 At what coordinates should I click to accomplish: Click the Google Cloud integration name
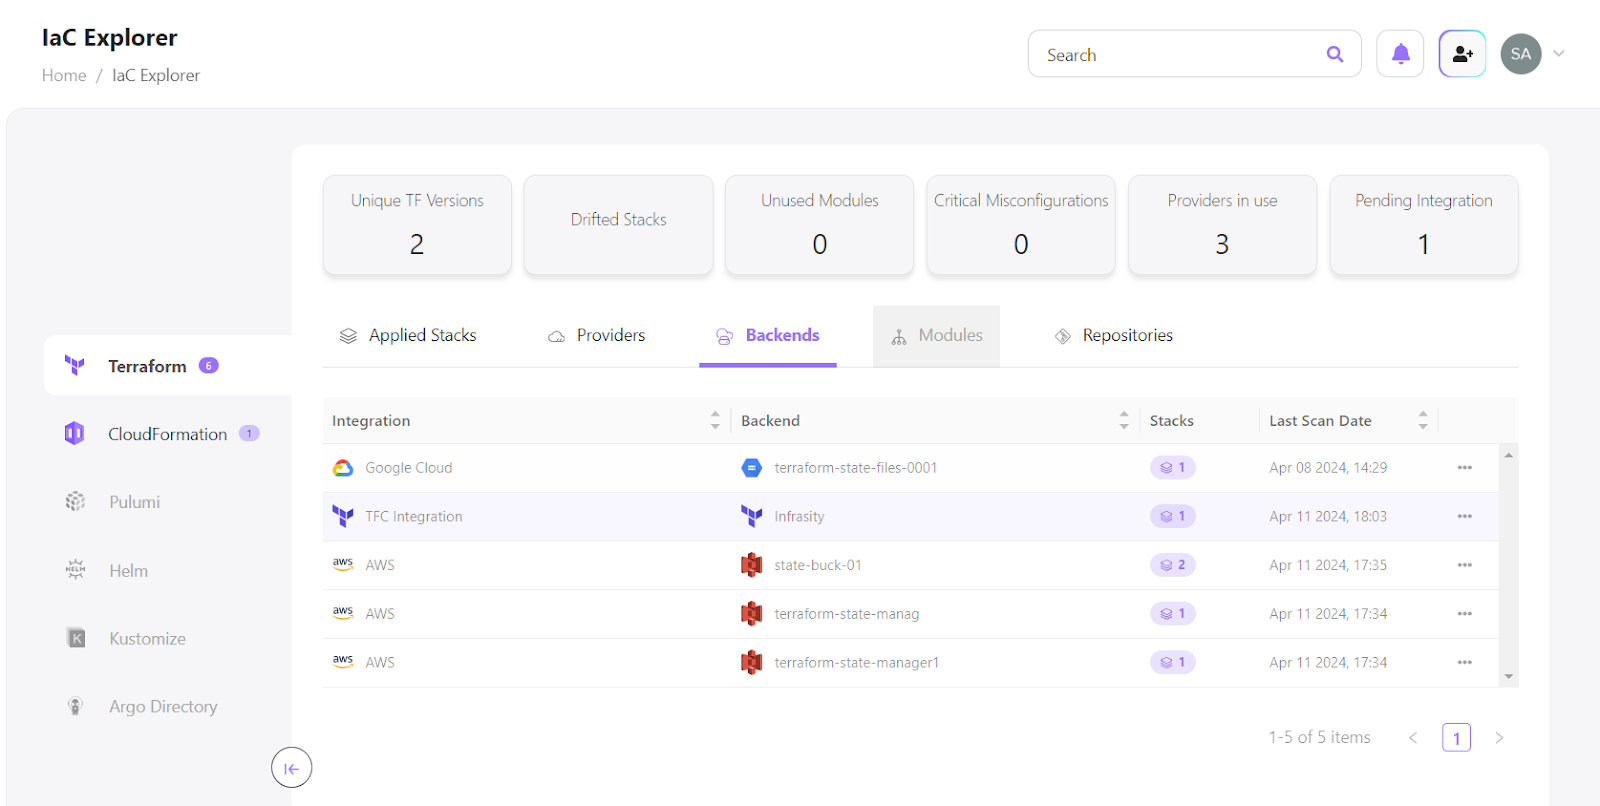click(x=408, y=468)
